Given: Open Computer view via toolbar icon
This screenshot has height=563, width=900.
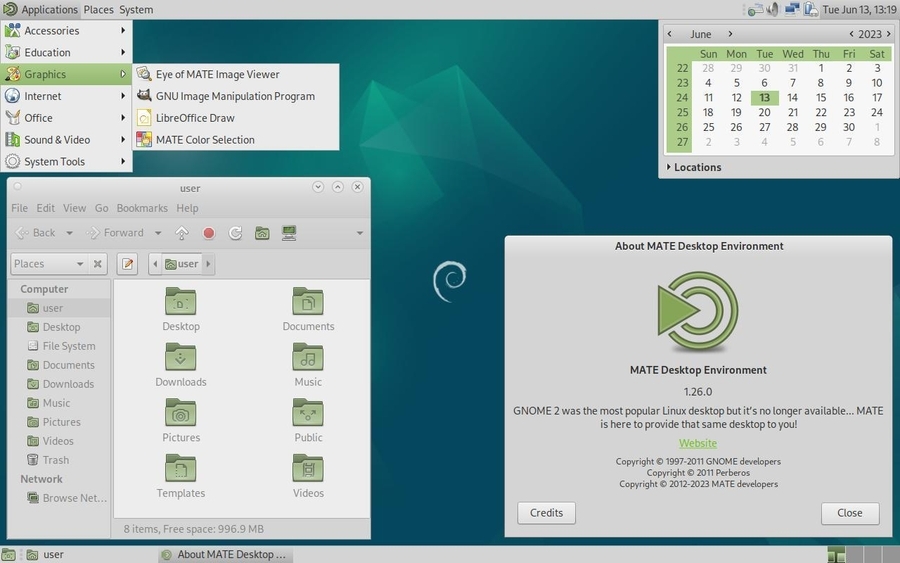Looking at the screenshot, I should (289, 233).
